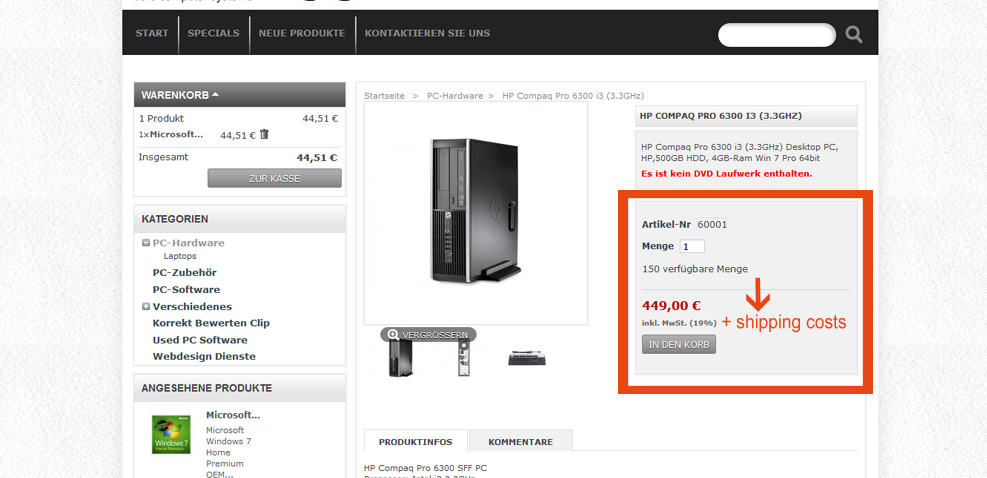The height and width of the screenshot is (478, 987).
Task: Collapse the Warenkorb arrow
Action: point(215,95)
